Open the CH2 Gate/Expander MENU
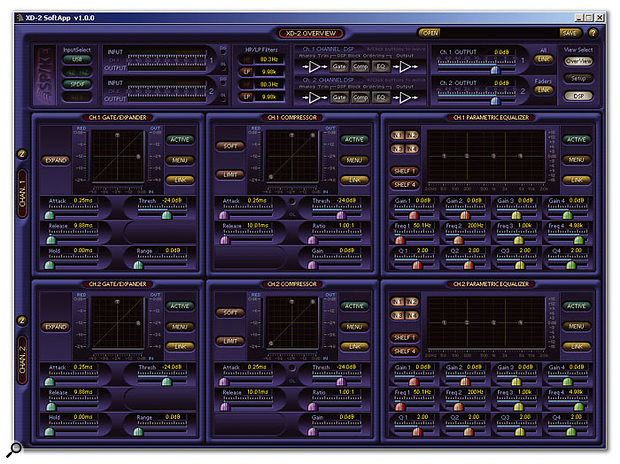The image size is (620, 464). point(180,326)
